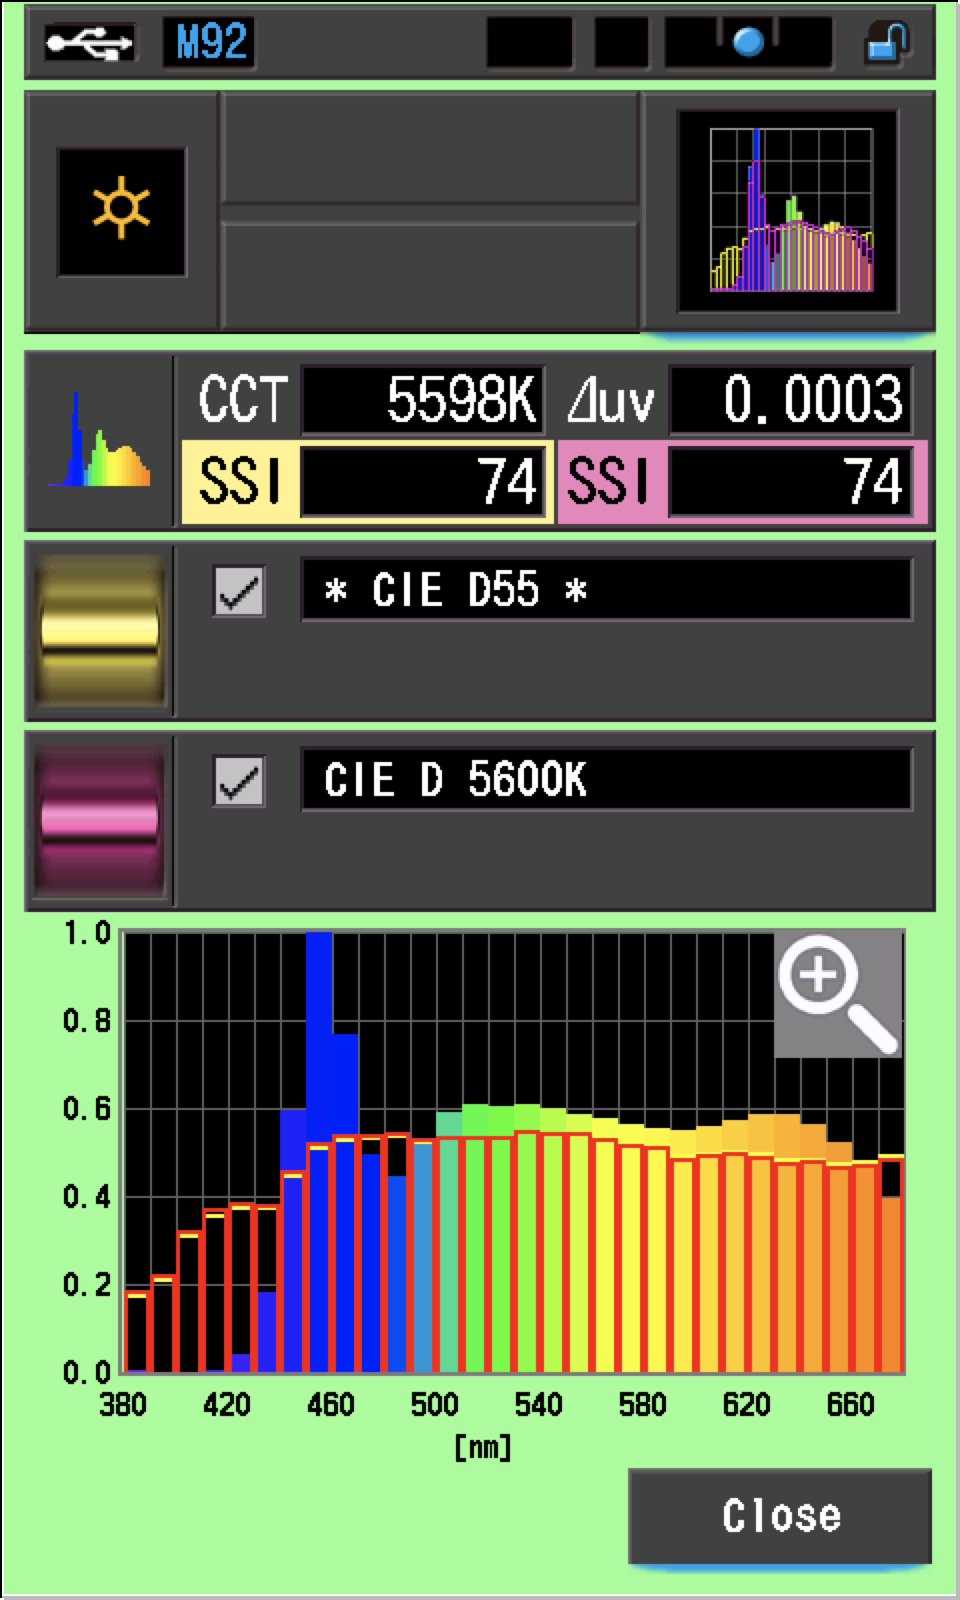Select the yellow reference color swatch
The width and height of the screenshot is (960, 1600).
pos(99,630)
